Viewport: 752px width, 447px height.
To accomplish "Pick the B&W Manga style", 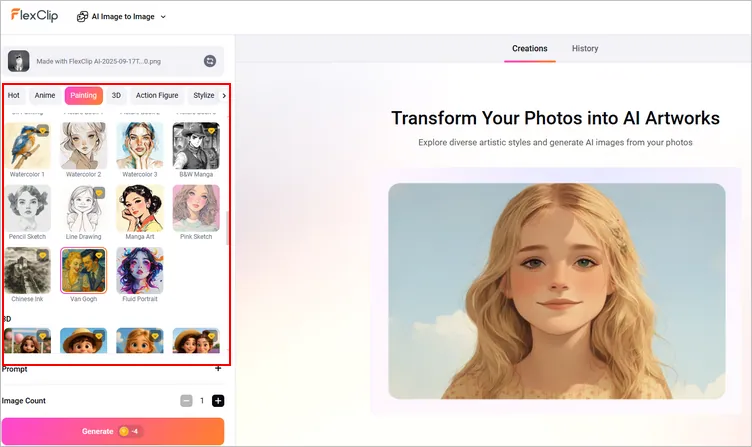I will coord(195,147).
